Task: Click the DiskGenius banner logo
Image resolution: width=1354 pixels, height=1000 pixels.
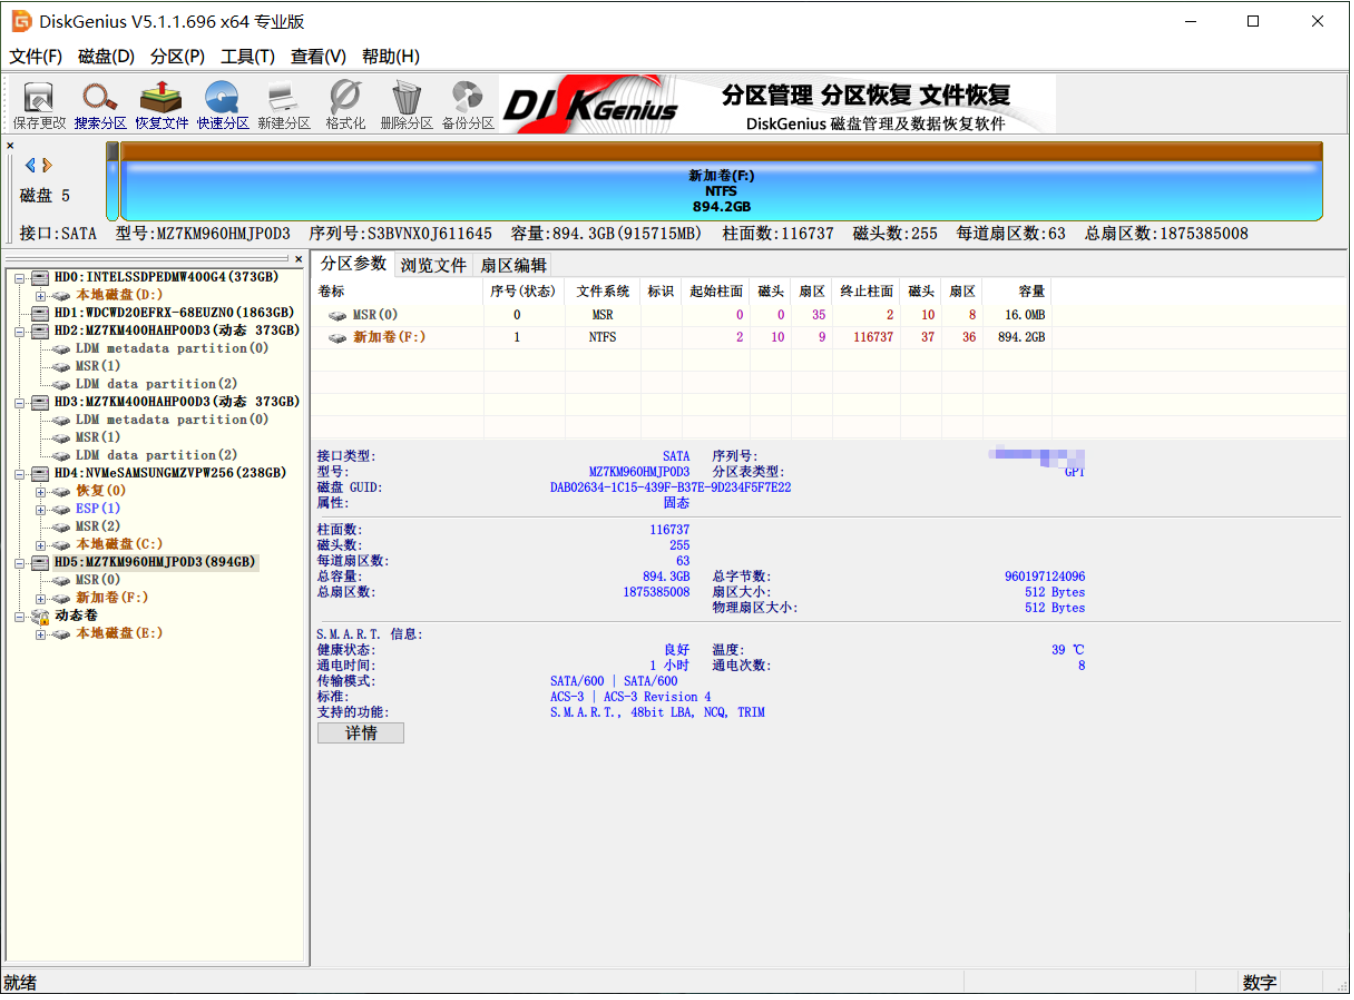Action: [x=590, y=104]
